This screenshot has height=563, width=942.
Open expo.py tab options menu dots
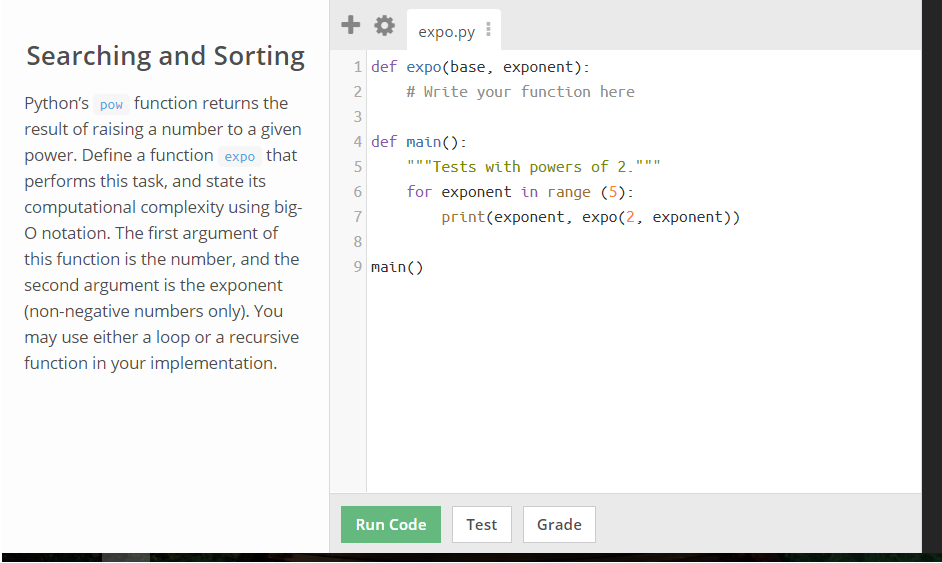pos(488,29)
